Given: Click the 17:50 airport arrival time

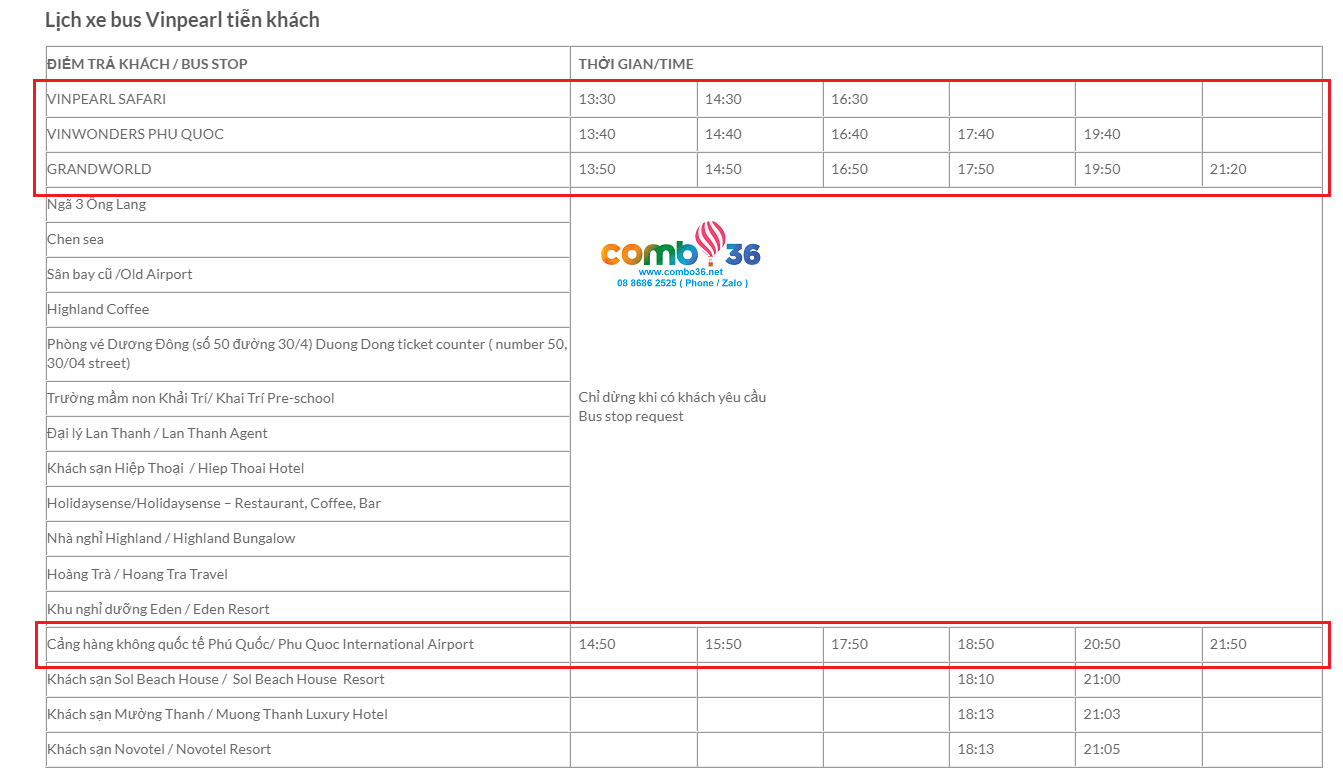Looking at the screenshot, I should (849, 644).
